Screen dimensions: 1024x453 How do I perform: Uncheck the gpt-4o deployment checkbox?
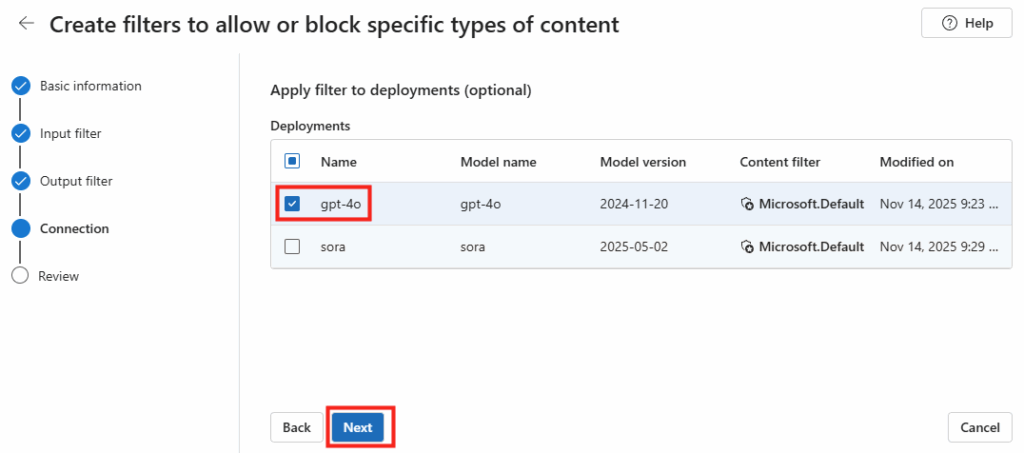(x=292, y=204)
